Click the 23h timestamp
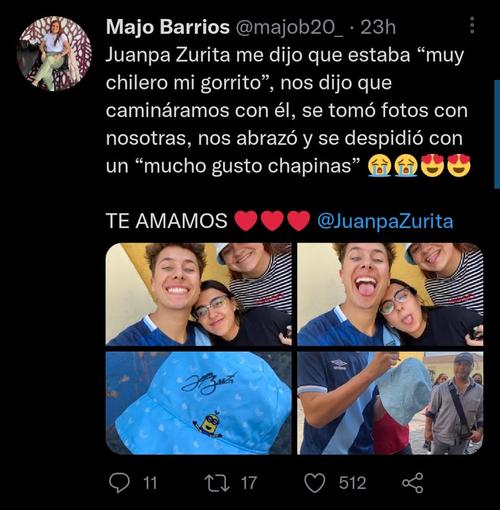Screen dimensions: 500x510 (378, 27)
